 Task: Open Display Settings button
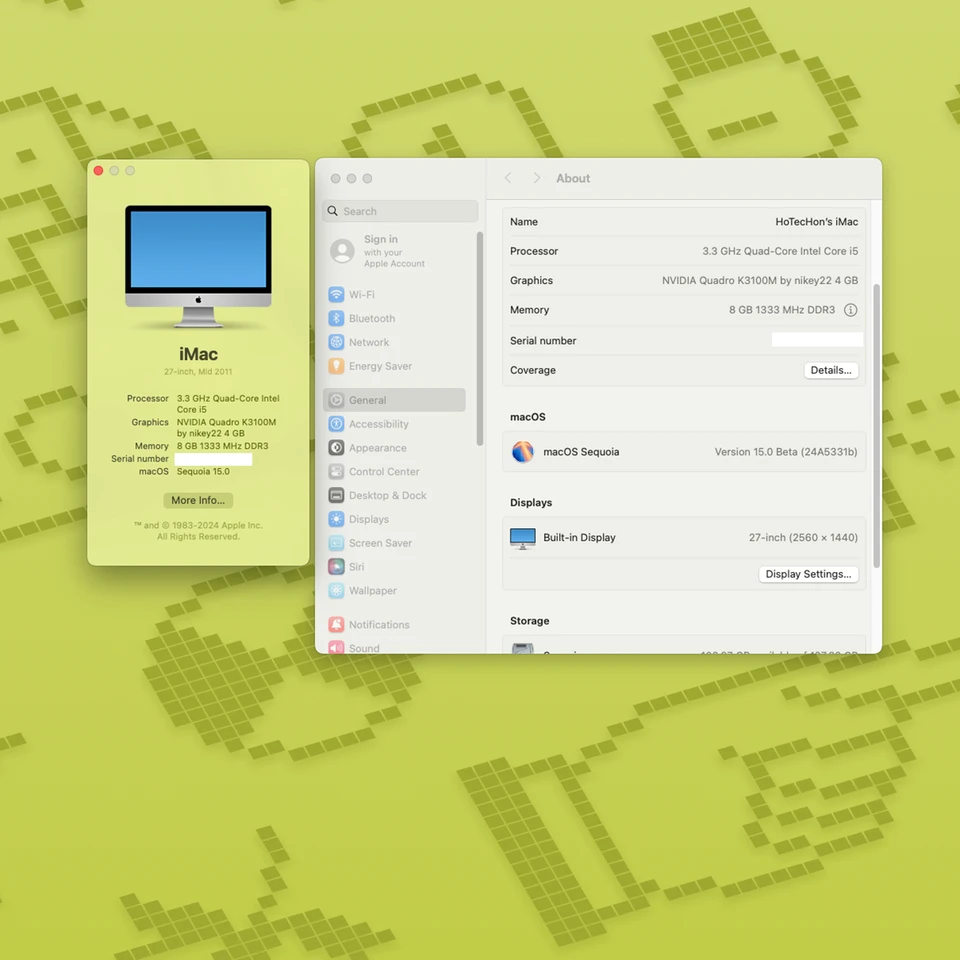pyautogui.click(x=808, y=574)
